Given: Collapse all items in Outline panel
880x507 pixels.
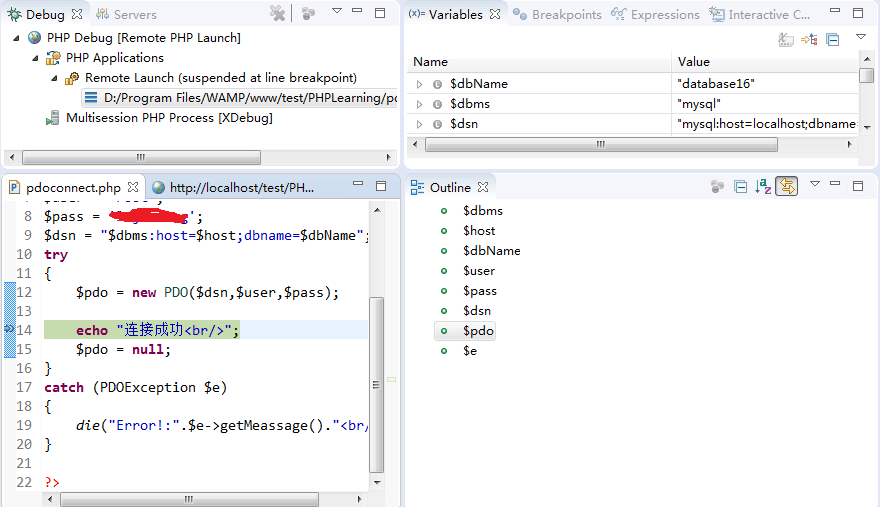Looking at the screenshot, I should (x=741, y=186).
